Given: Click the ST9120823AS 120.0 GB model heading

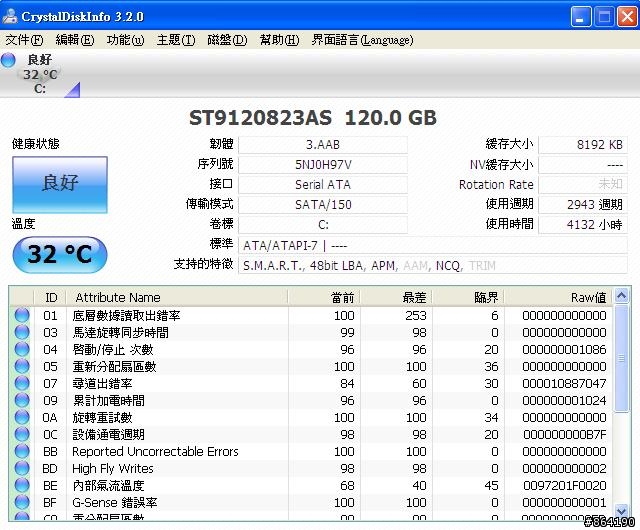Looking at the screenshot, I should pos(313,118).
